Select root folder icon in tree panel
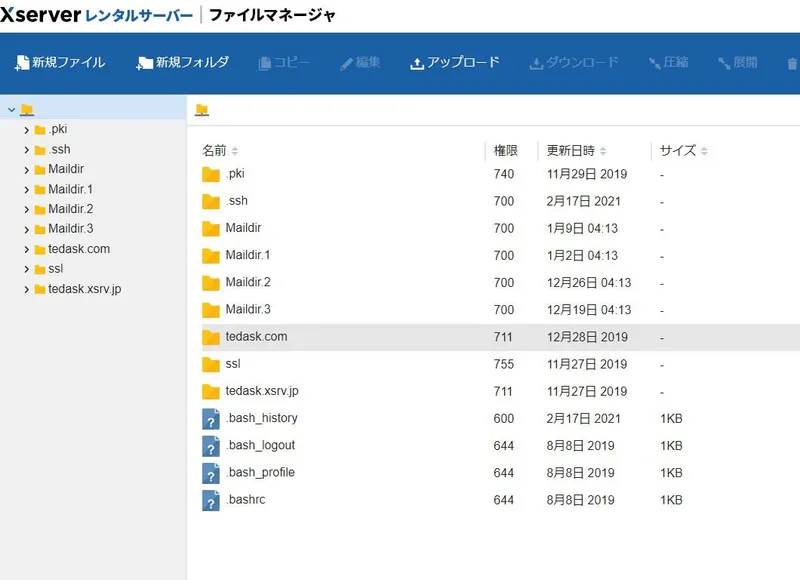Image resolution: width=800 pixels, height=580 pixels. [x=27, y=110]
